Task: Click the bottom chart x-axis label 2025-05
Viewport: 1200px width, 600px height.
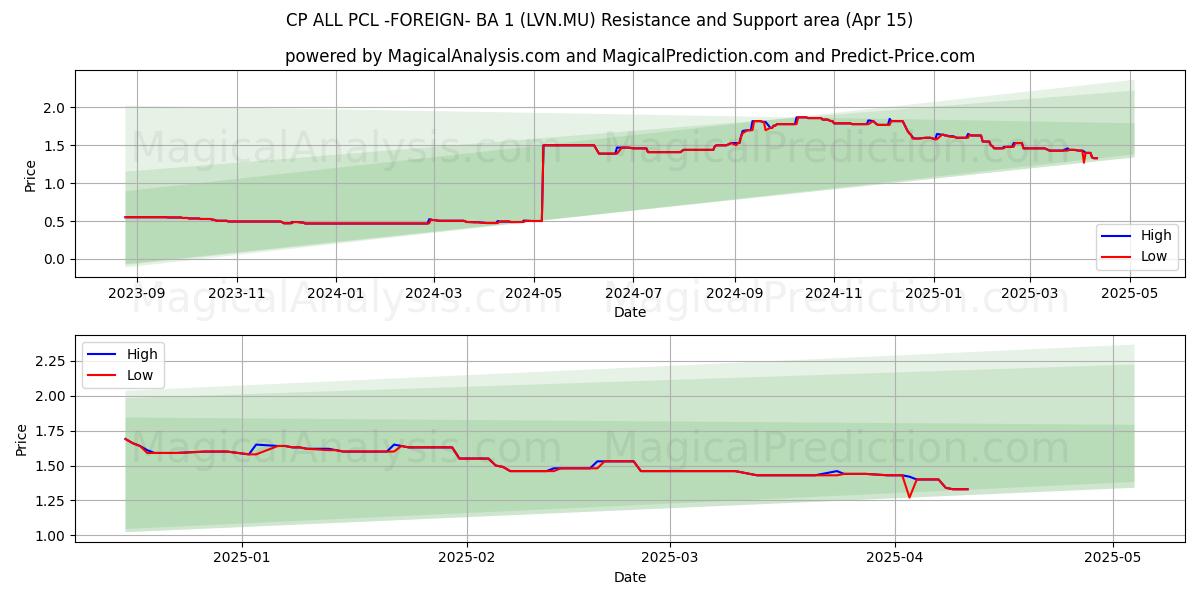Action: [1113, 559]
